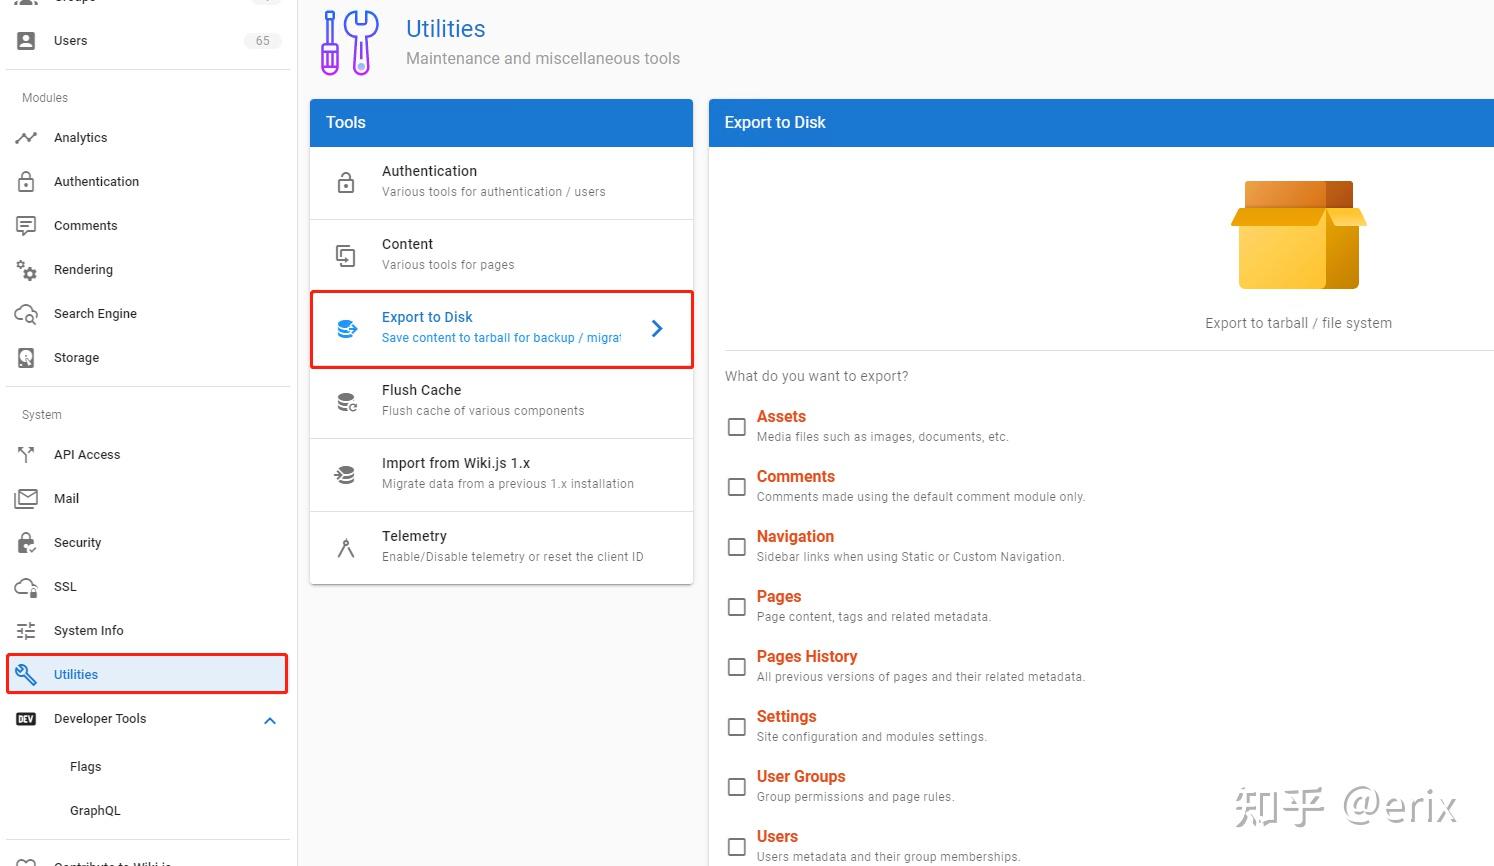Click the Search Engine icon

pyautogui.click(x=26, y=314)
